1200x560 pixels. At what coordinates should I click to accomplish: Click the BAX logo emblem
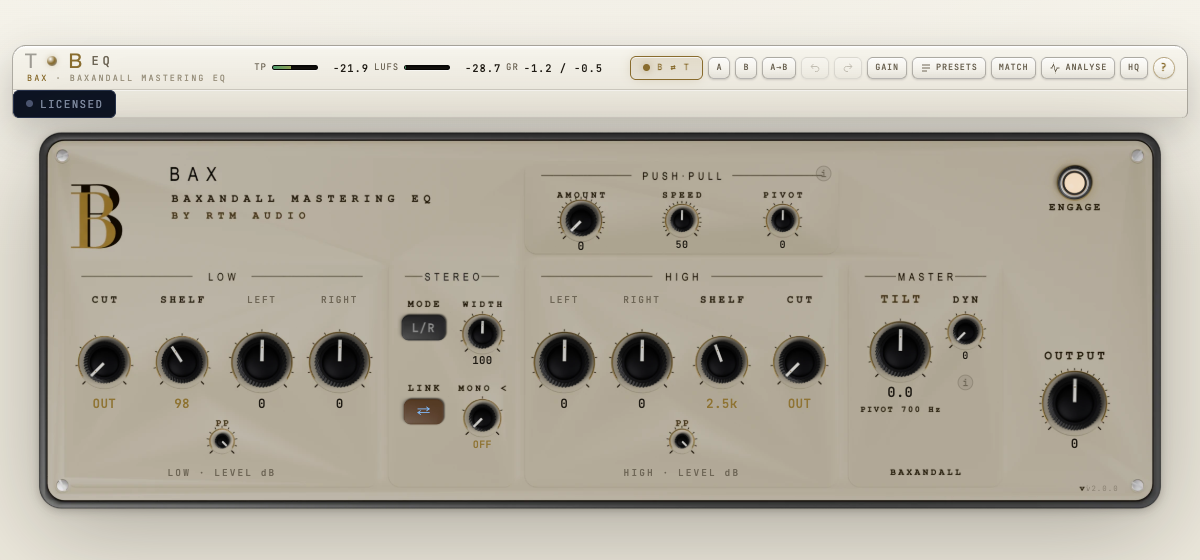(x=96, y=216)
